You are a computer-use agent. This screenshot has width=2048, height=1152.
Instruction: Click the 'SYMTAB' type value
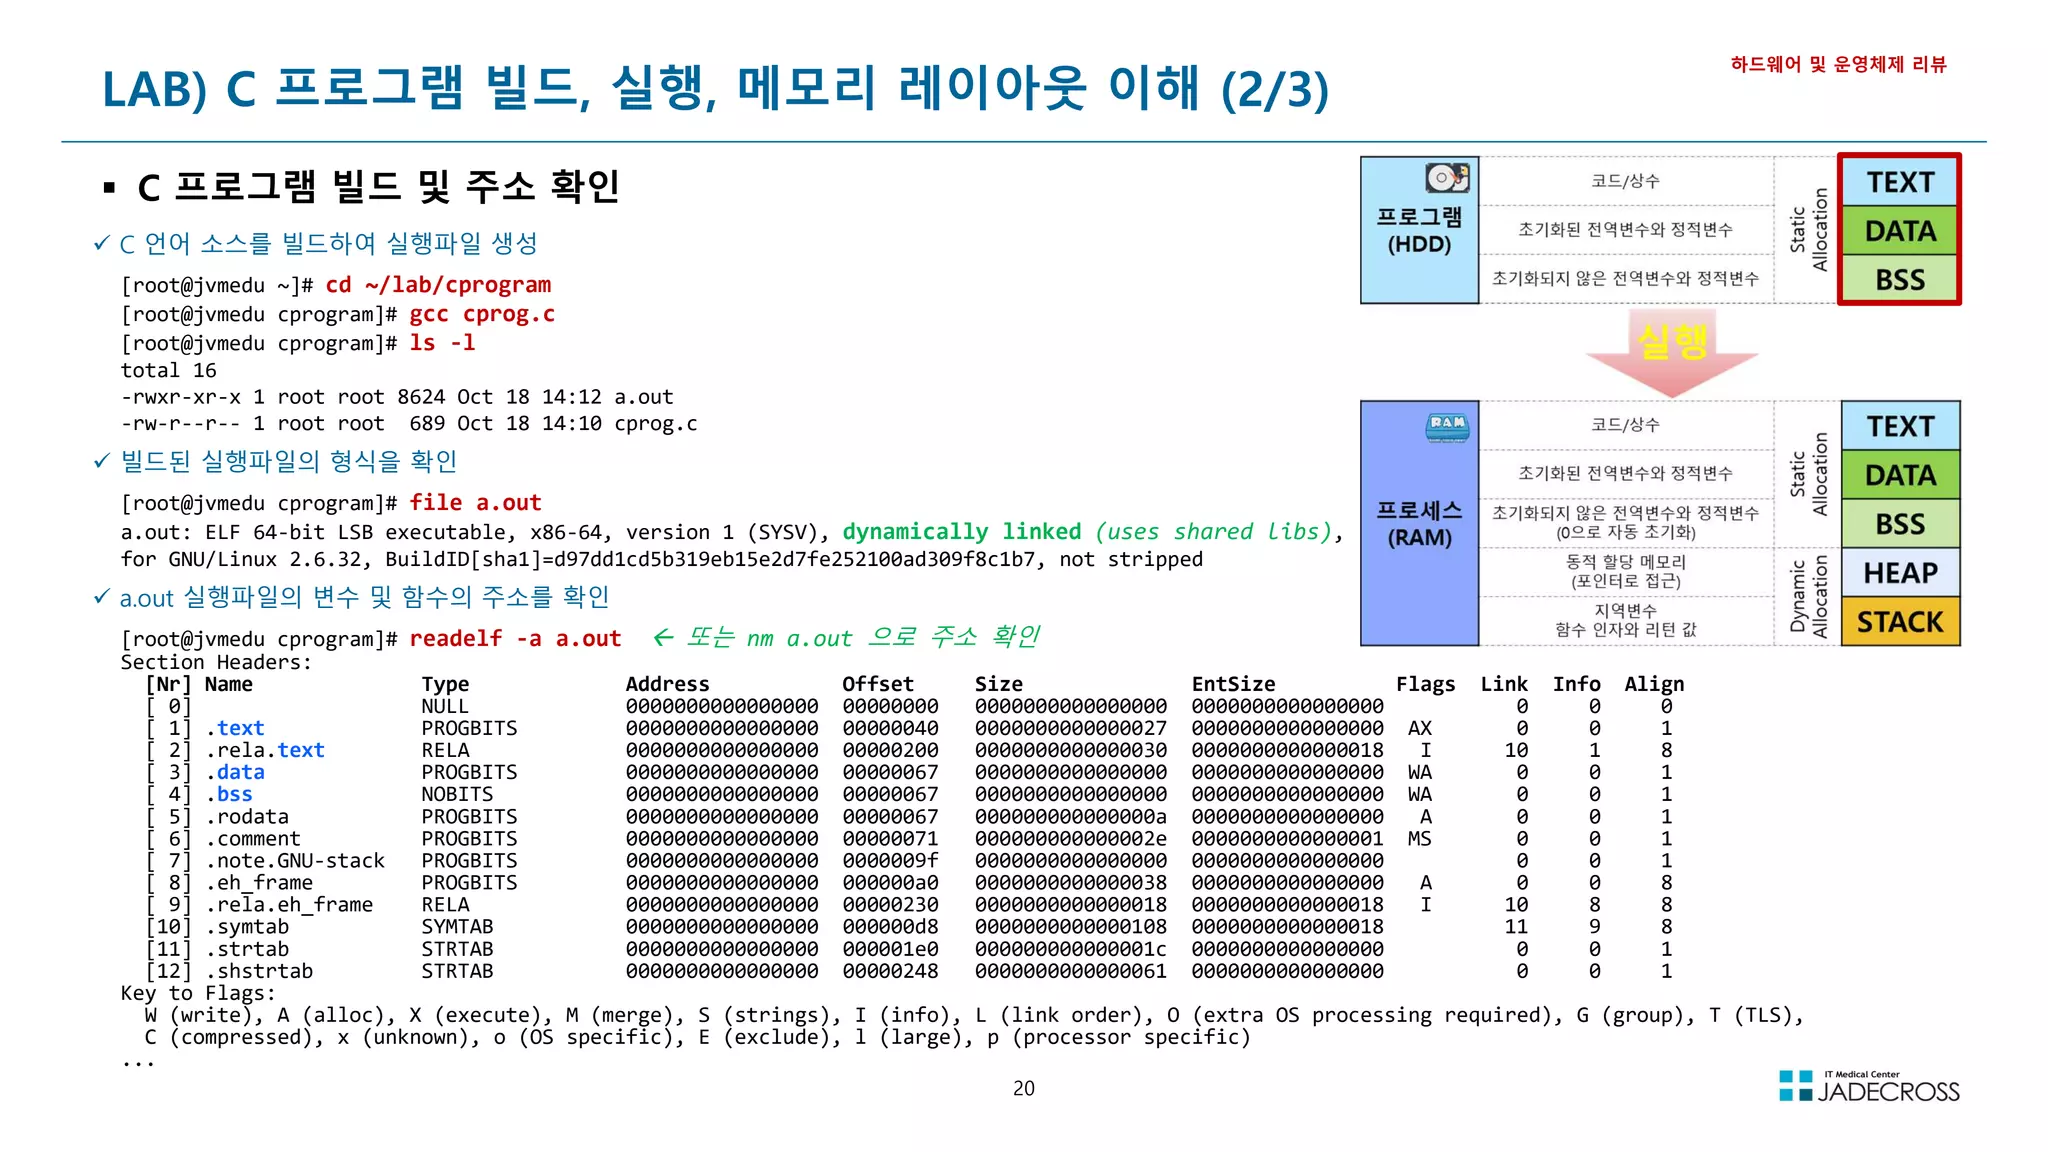click(x=457, y=927)
